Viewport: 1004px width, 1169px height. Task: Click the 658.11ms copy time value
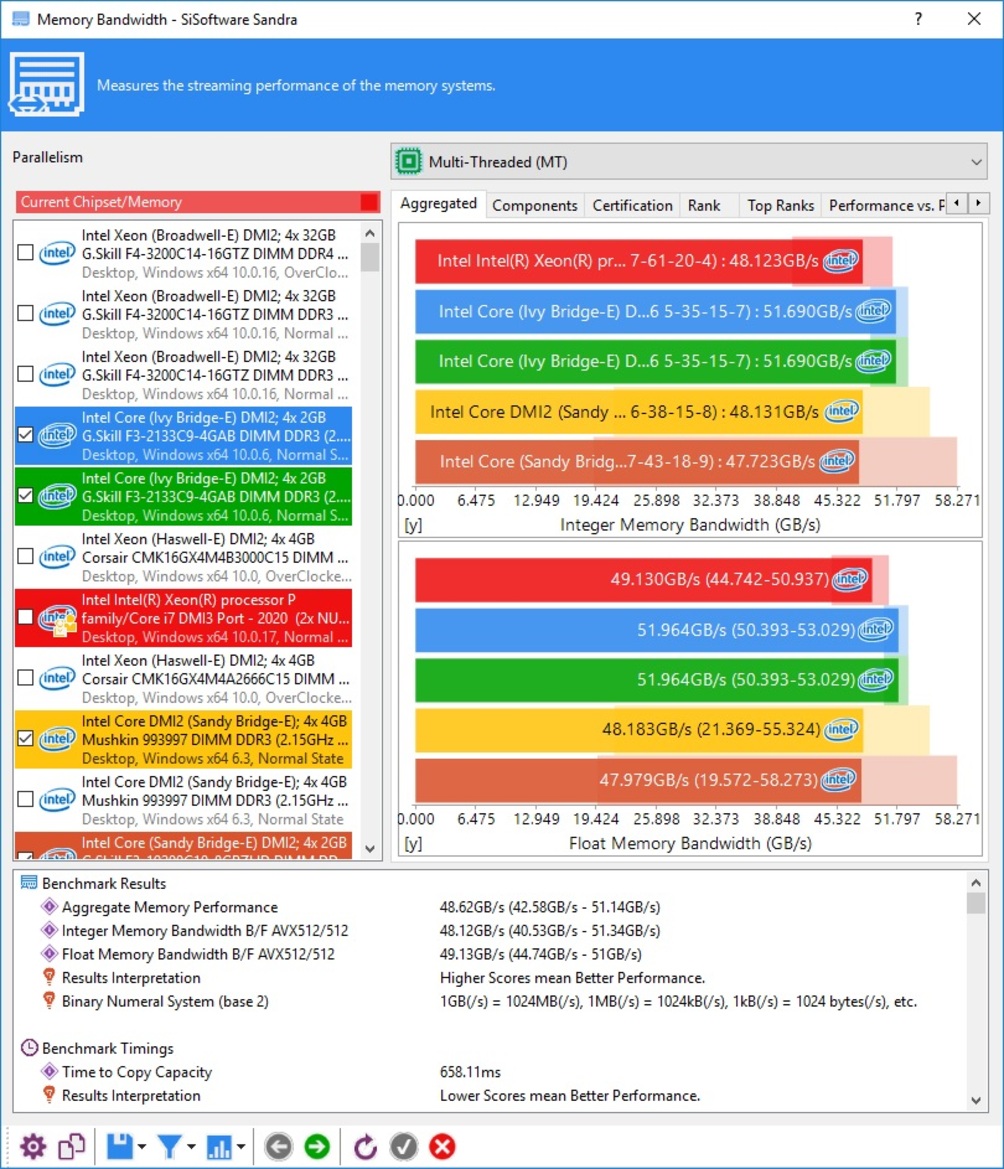[470, 1071]
